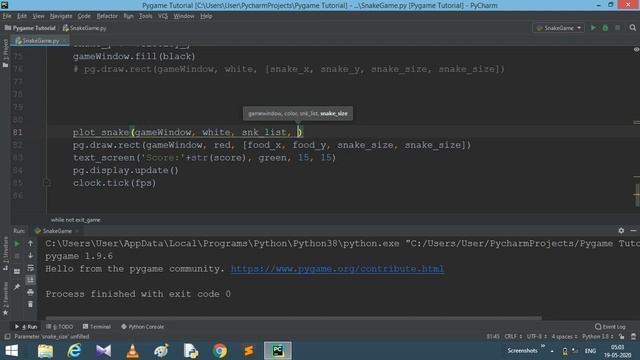
Task: Open pygame.org contribute link in console
Action: tap(337, 269)
